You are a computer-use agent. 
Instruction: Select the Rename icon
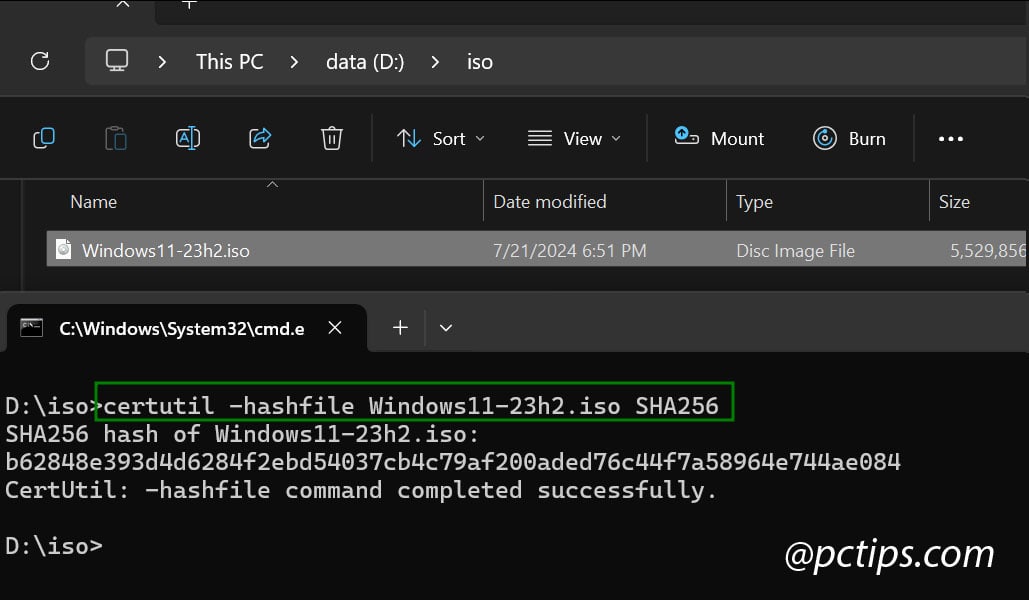tap(188, 138)
